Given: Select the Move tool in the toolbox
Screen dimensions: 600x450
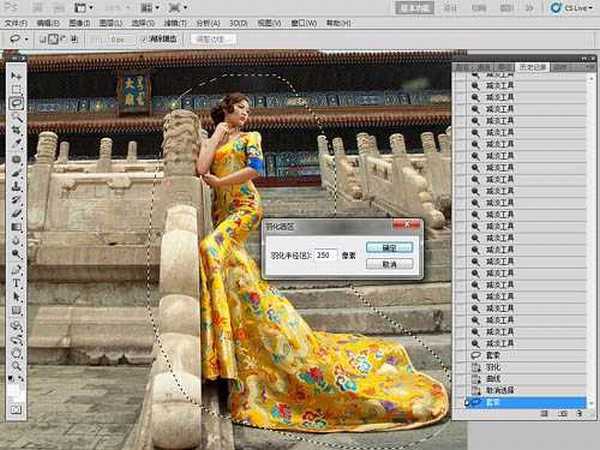Looking at the screenshot, I should pos(16,75).
